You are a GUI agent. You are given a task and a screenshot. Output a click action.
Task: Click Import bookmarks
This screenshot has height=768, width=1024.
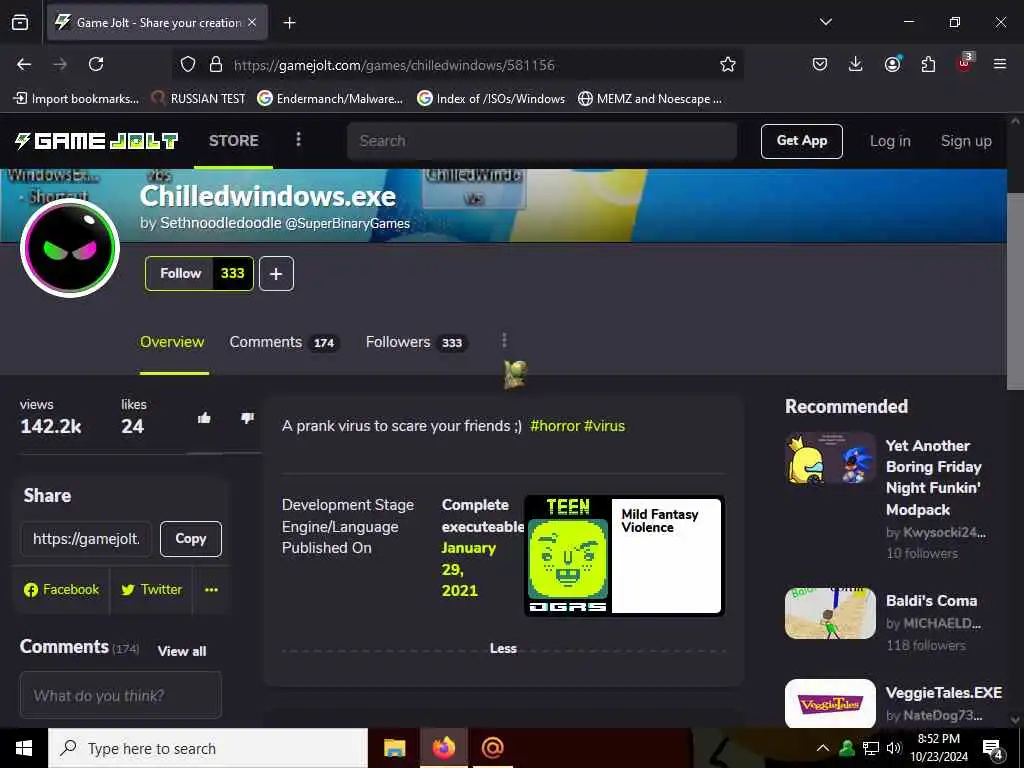[76, 99]
